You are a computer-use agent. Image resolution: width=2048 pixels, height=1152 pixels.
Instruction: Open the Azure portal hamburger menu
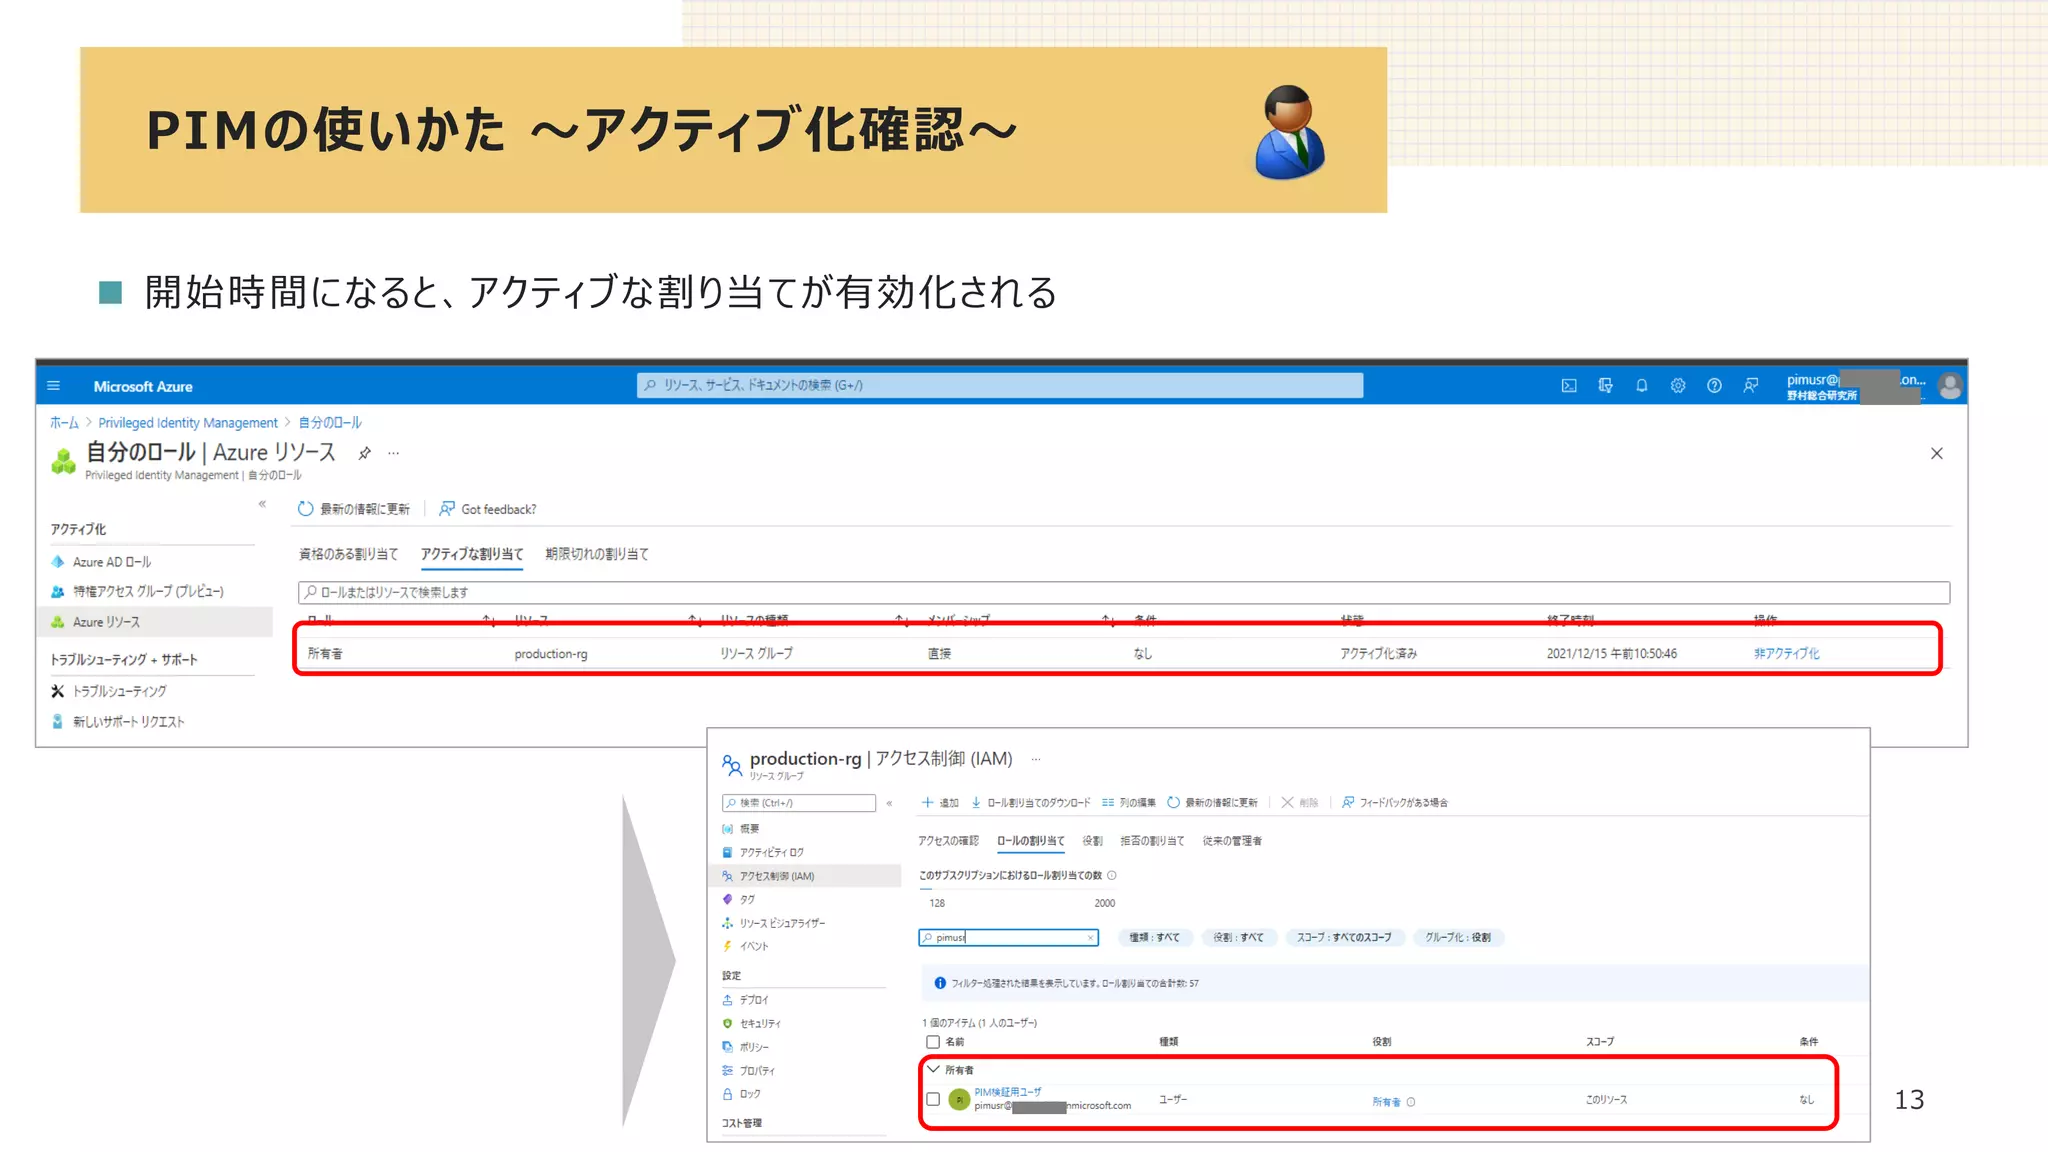(54, 386)
